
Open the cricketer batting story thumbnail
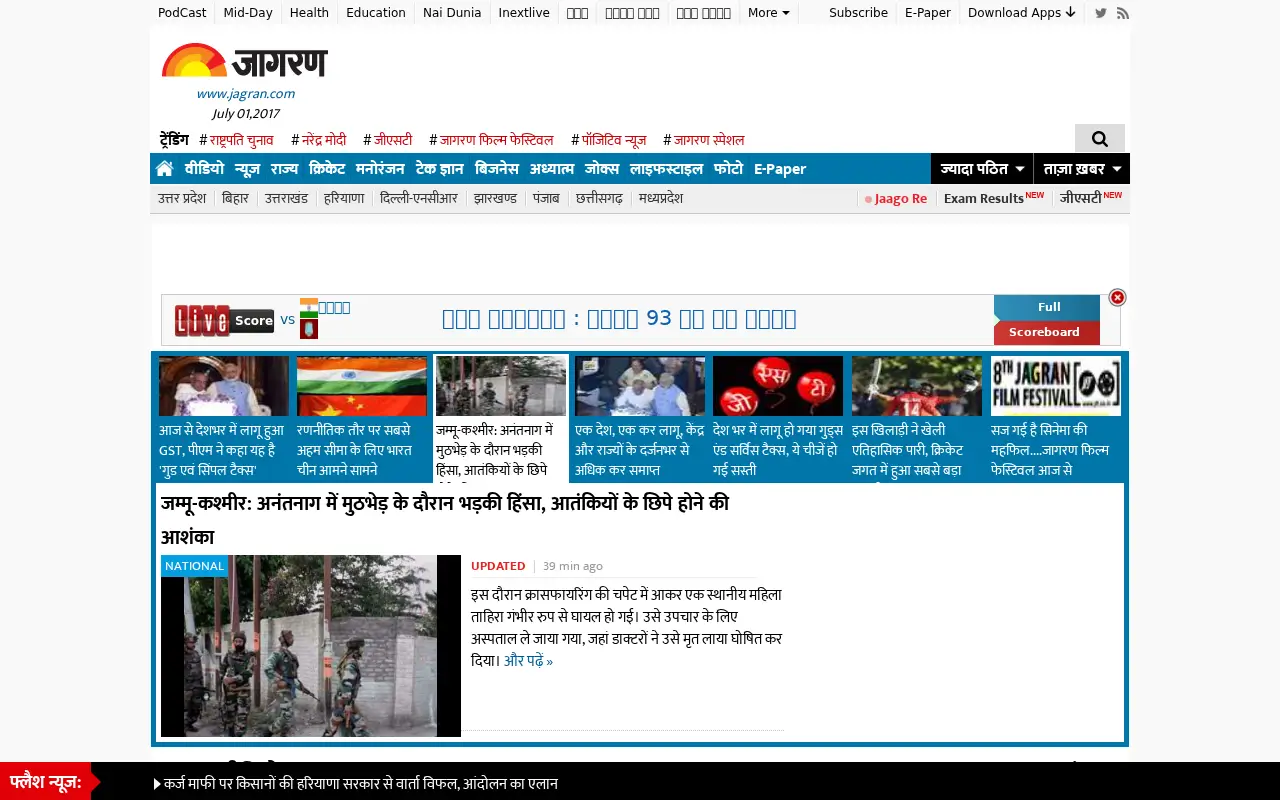917,386
